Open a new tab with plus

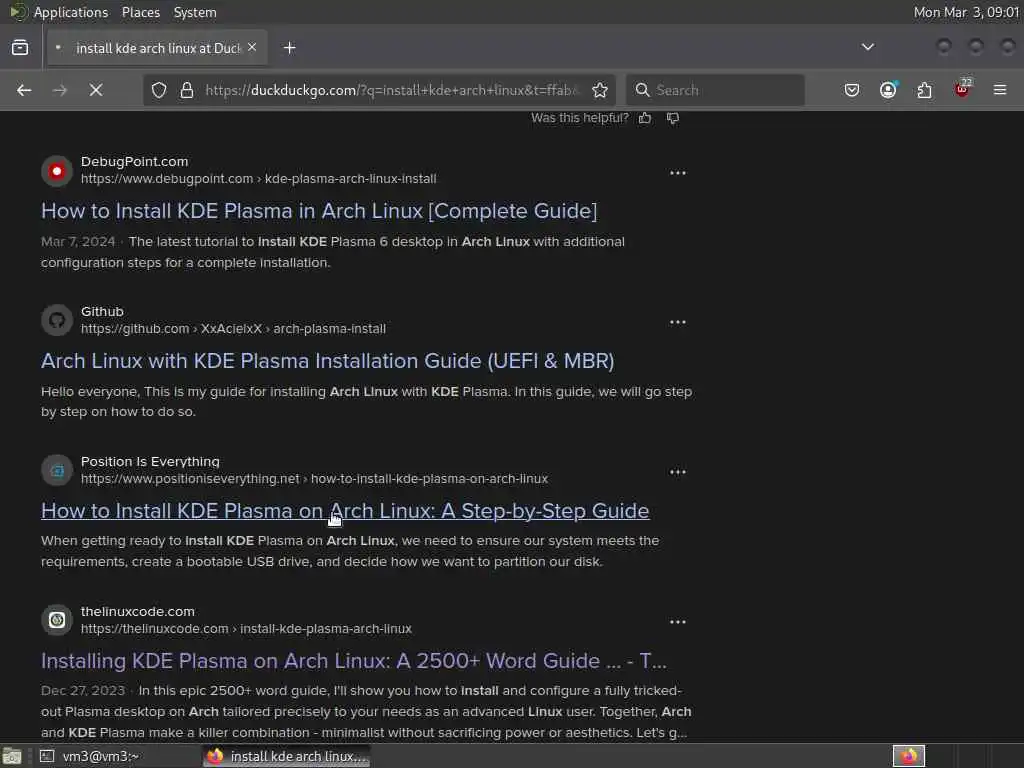click(289, 48)
